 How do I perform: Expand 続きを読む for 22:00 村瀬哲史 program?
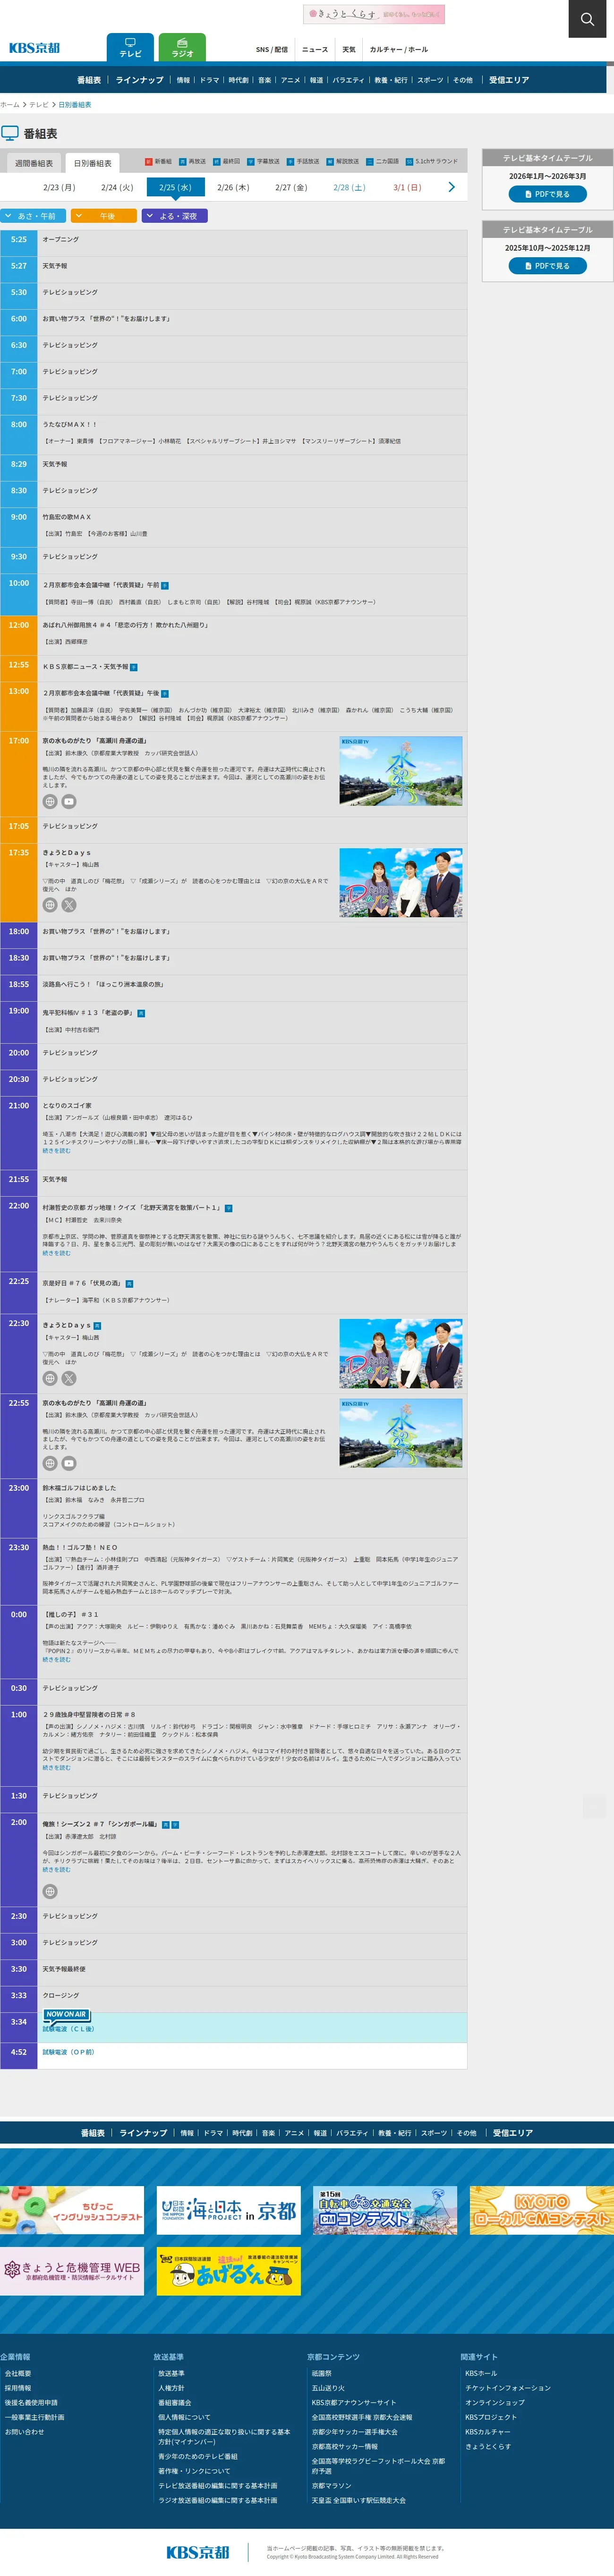click(56, 1253)
